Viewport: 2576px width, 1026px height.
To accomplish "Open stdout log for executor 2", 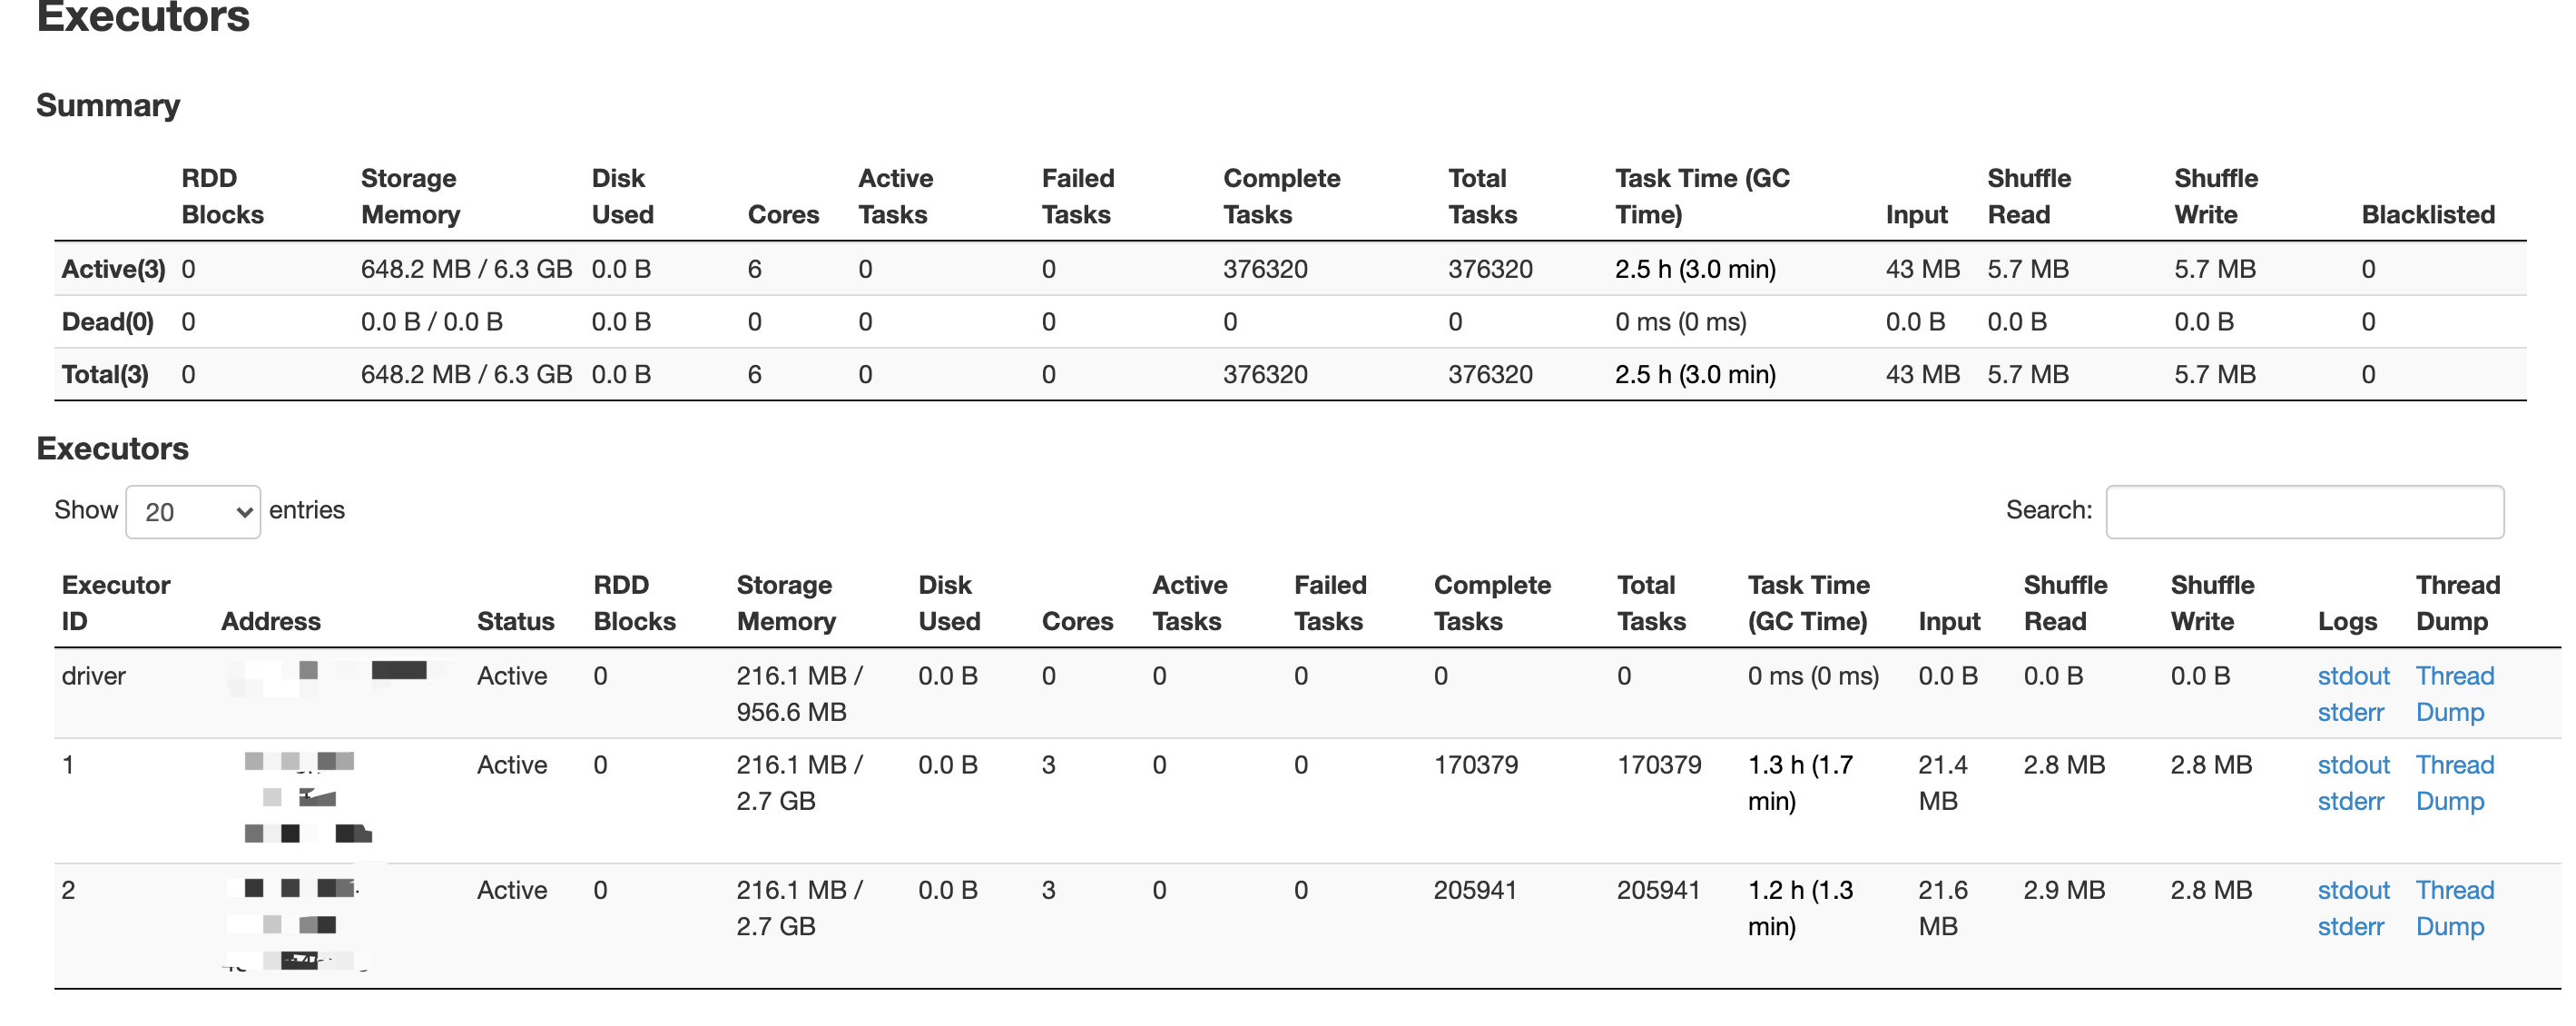I will tap(2352, 890).
